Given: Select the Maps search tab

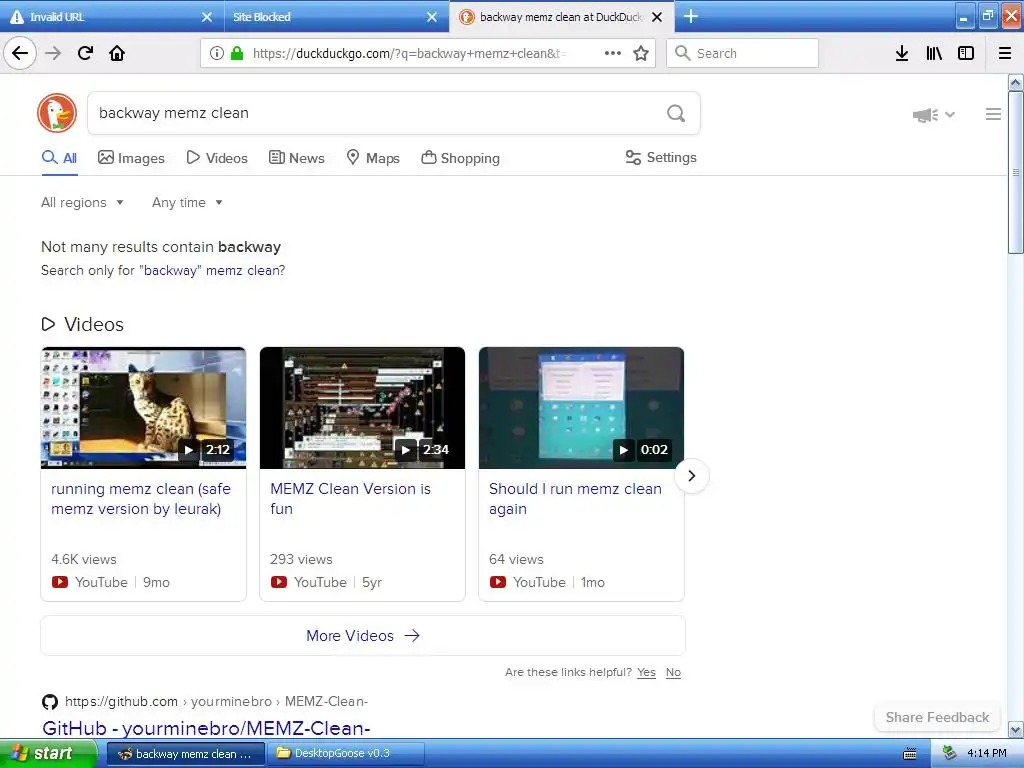Looking at the screenshot, I should [373, 158].
